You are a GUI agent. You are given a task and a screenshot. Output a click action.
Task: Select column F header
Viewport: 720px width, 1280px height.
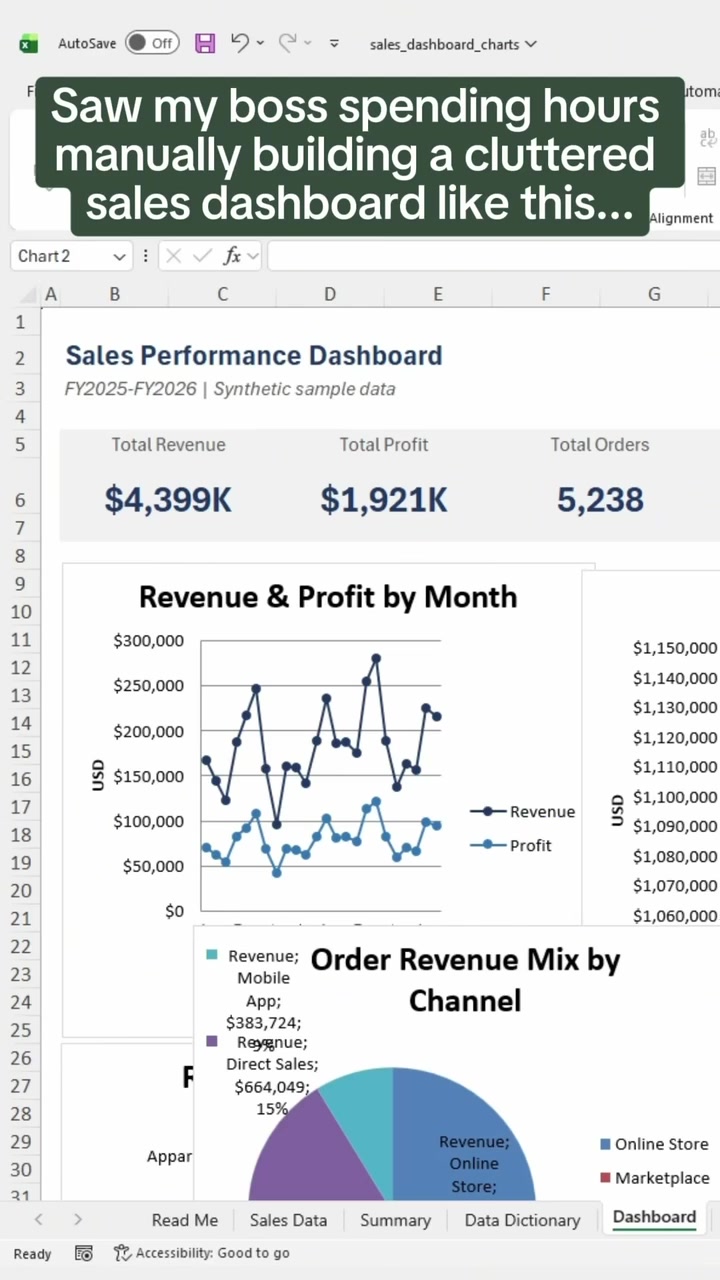pyautogui.click(x=546, y=294)
